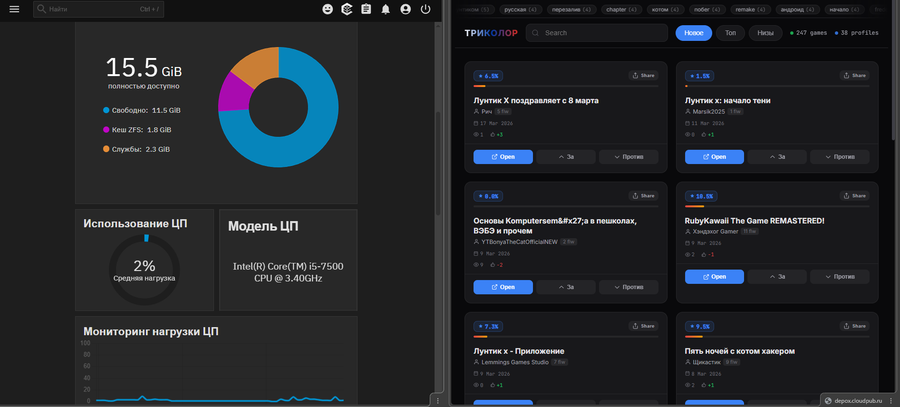The width and height of the screenshot is (900, 407).
Task: Vote Против on RubyKawaii REMASTERED card
Action: tap(840, 277)
